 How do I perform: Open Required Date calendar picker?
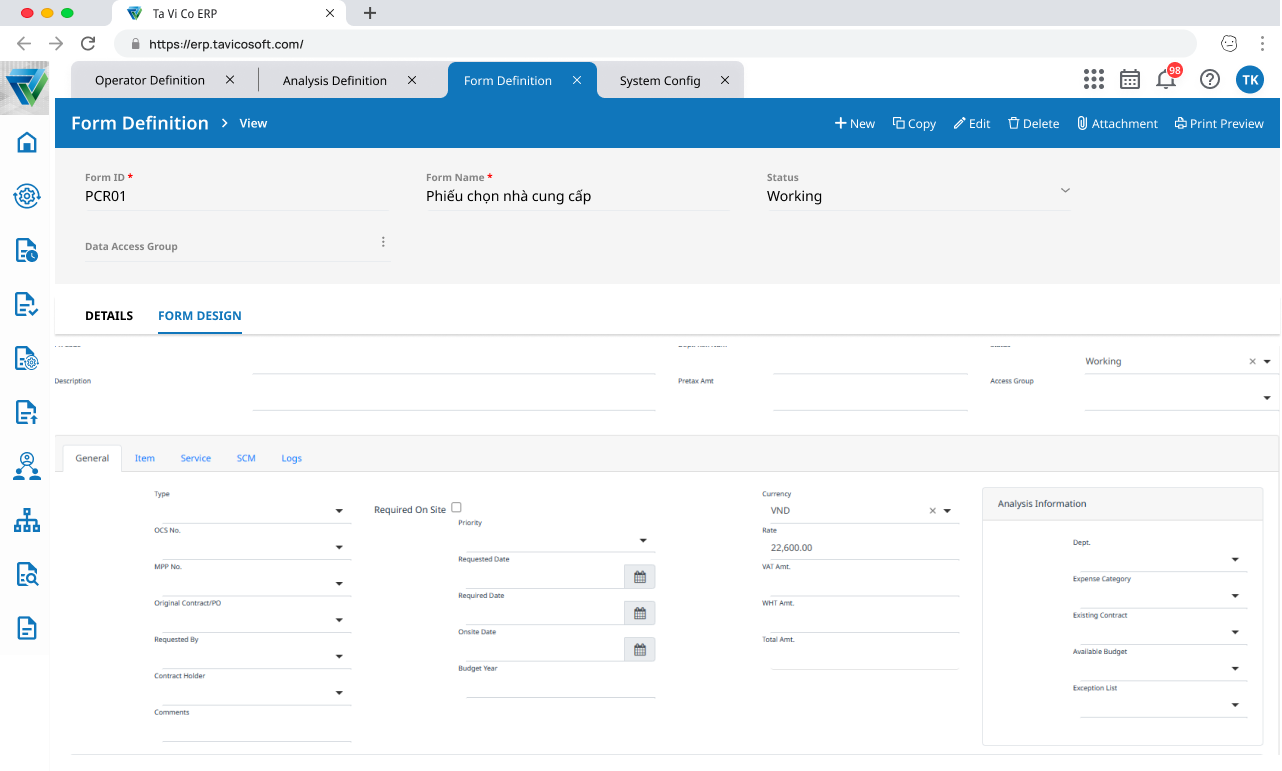[x=640, y=613]
